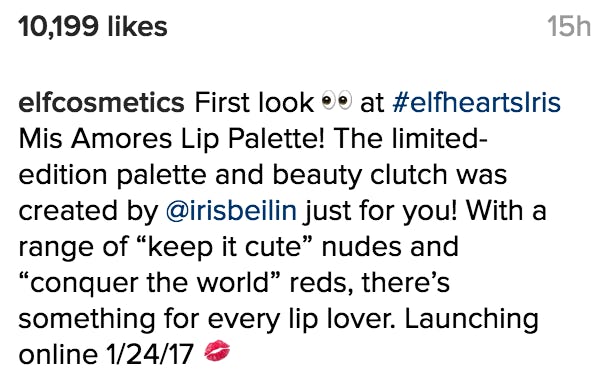
Task: Click 'online' before the launch date
Action: (58, 355)
